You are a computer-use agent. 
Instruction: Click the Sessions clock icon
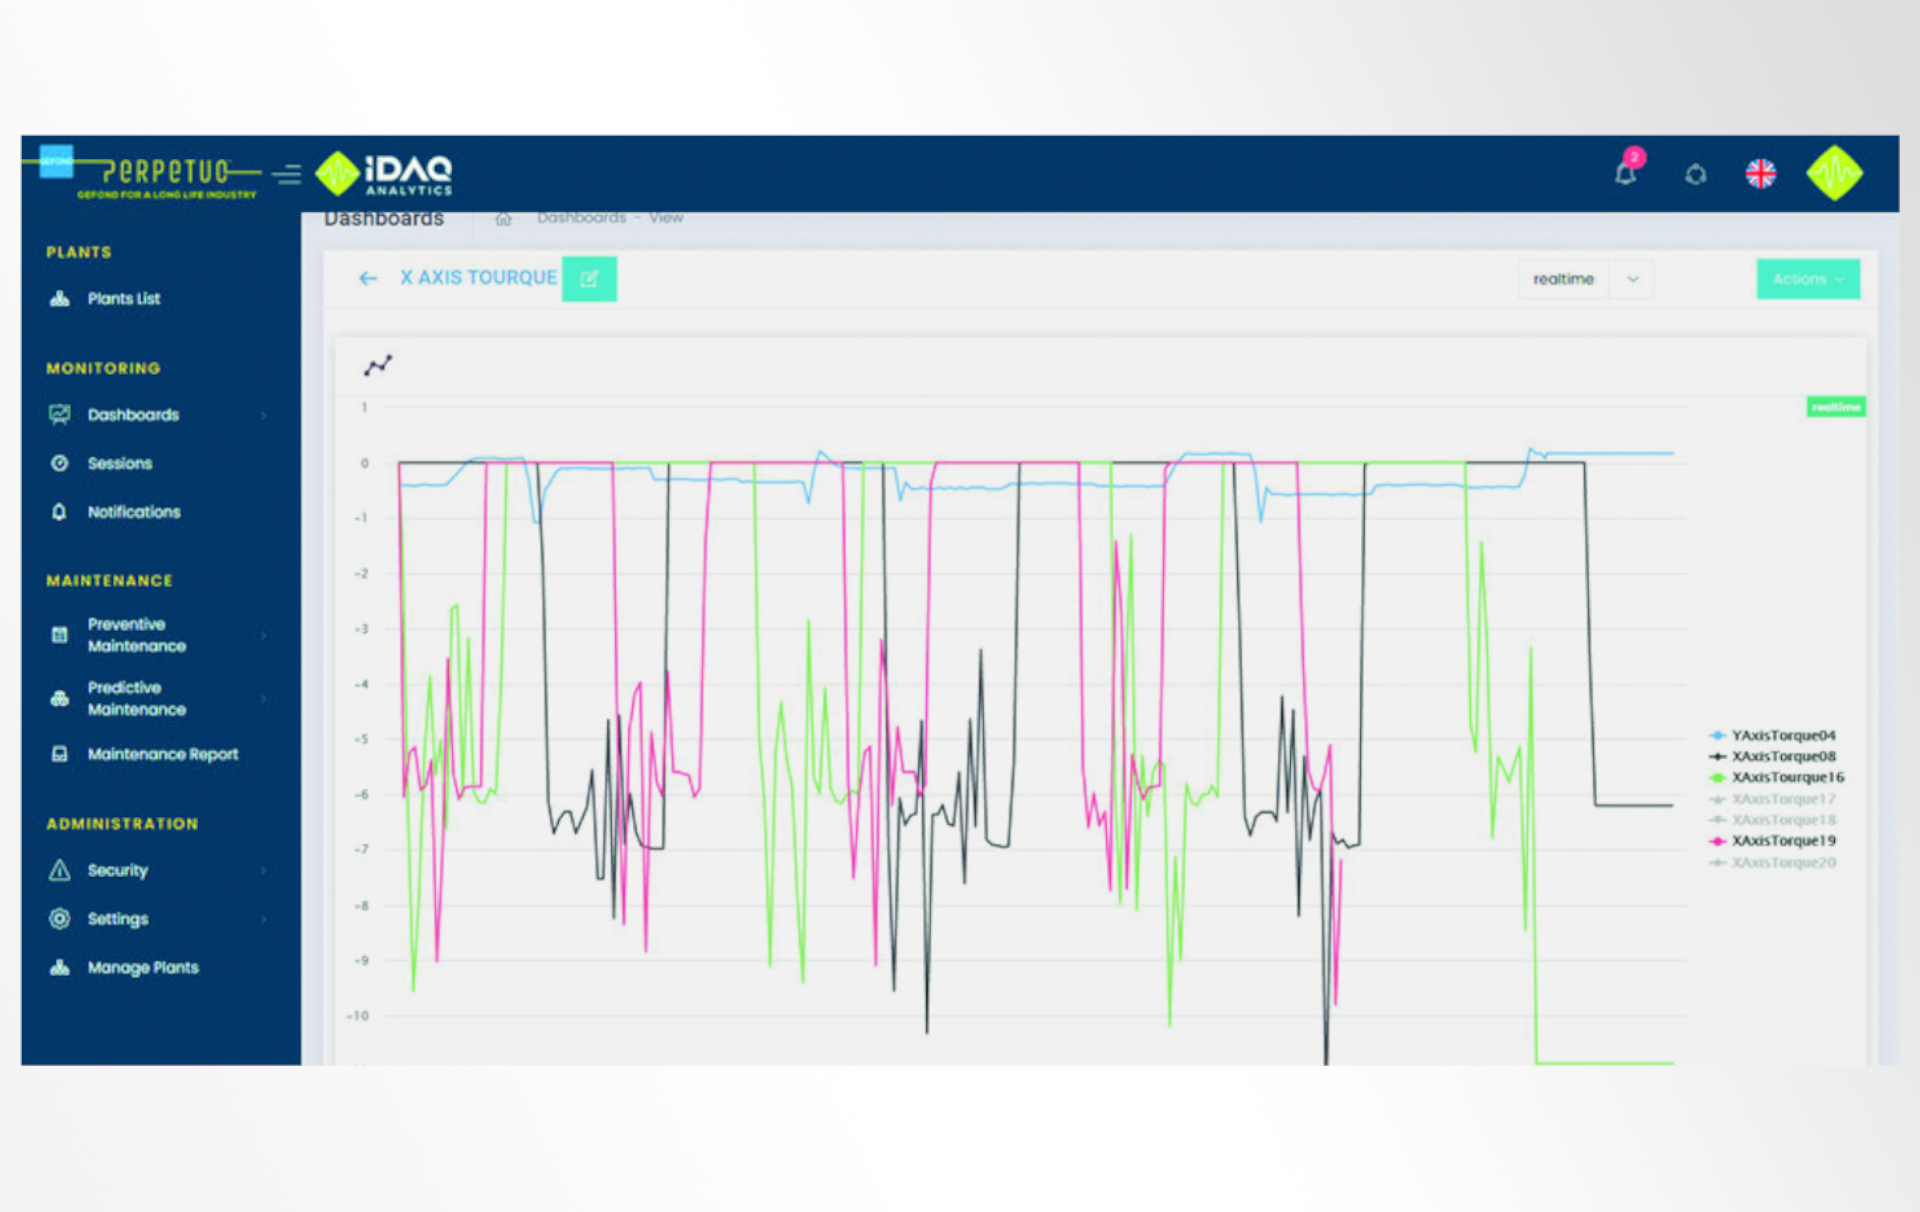60,463
